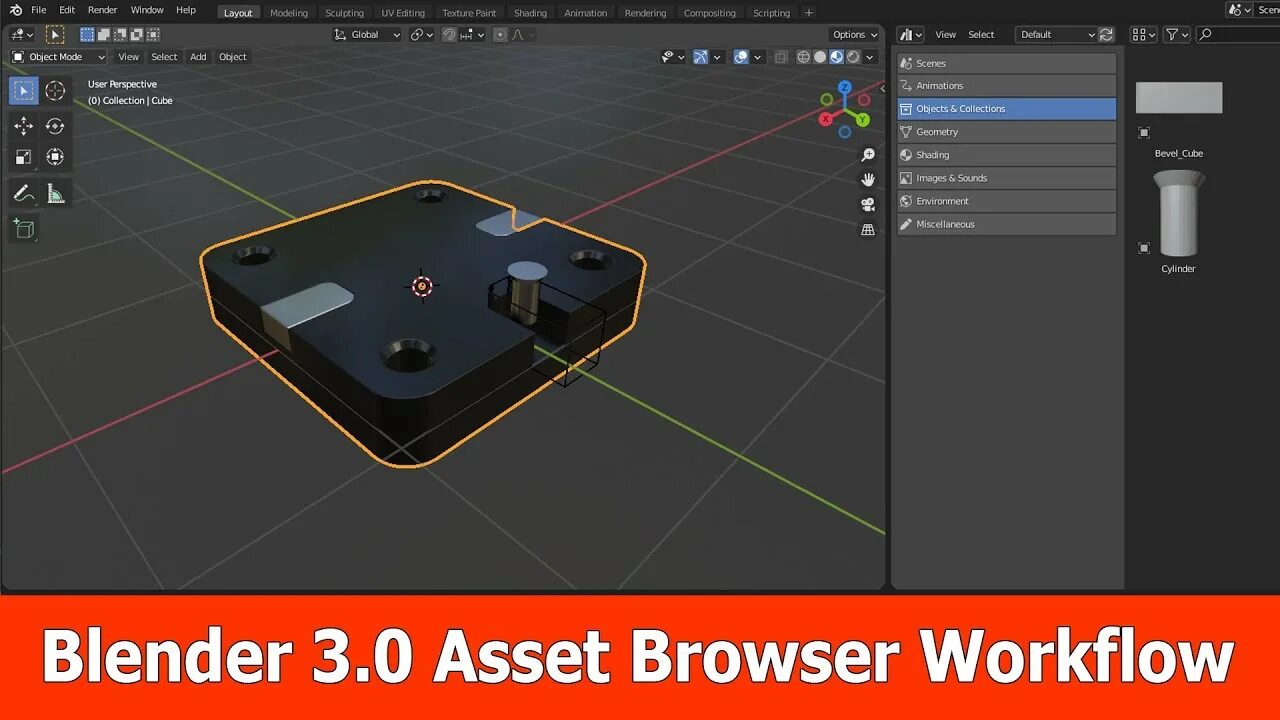
Task: Select the Images & Sounds asset category
Action: click(1006, 178)
